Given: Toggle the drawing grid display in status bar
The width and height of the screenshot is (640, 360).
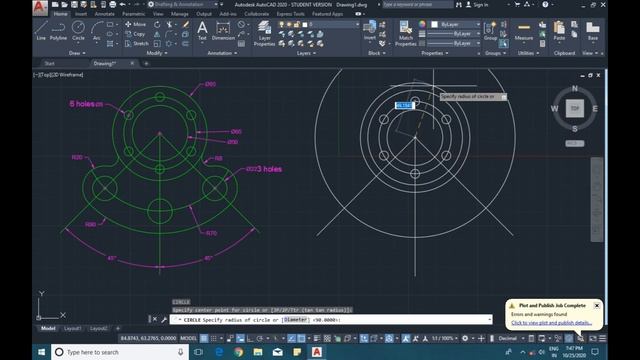Looking at the screenshot, I should [204, 338].
